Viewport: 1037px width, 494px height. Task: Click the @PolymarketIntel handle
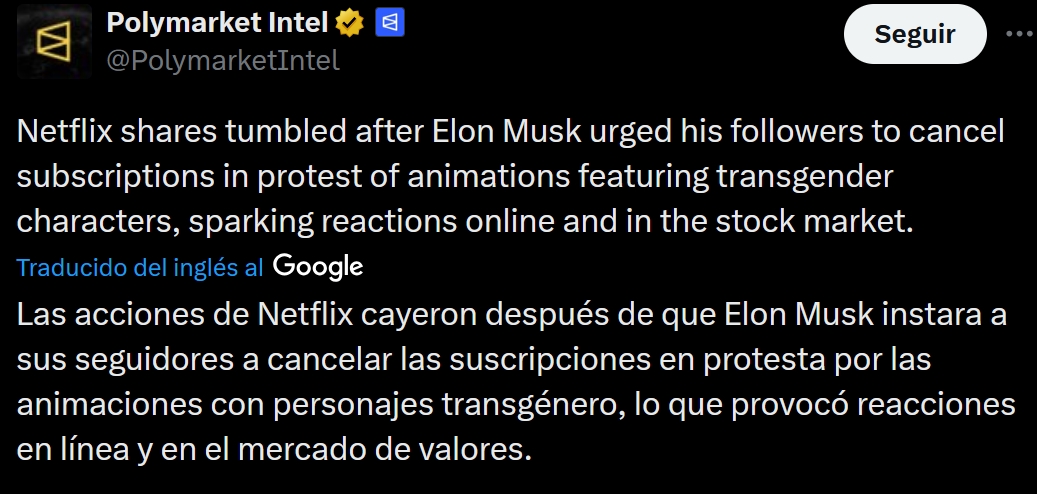pyautogui.click(x=223, y=60)
